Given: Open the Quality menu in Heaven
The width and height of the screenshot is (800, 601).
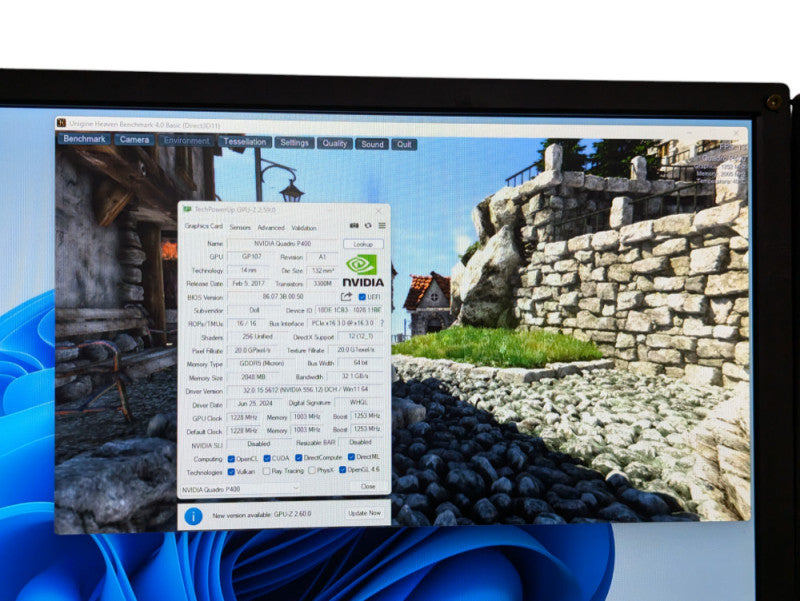Looking at the screenshot, I should (x=334, y=143).
